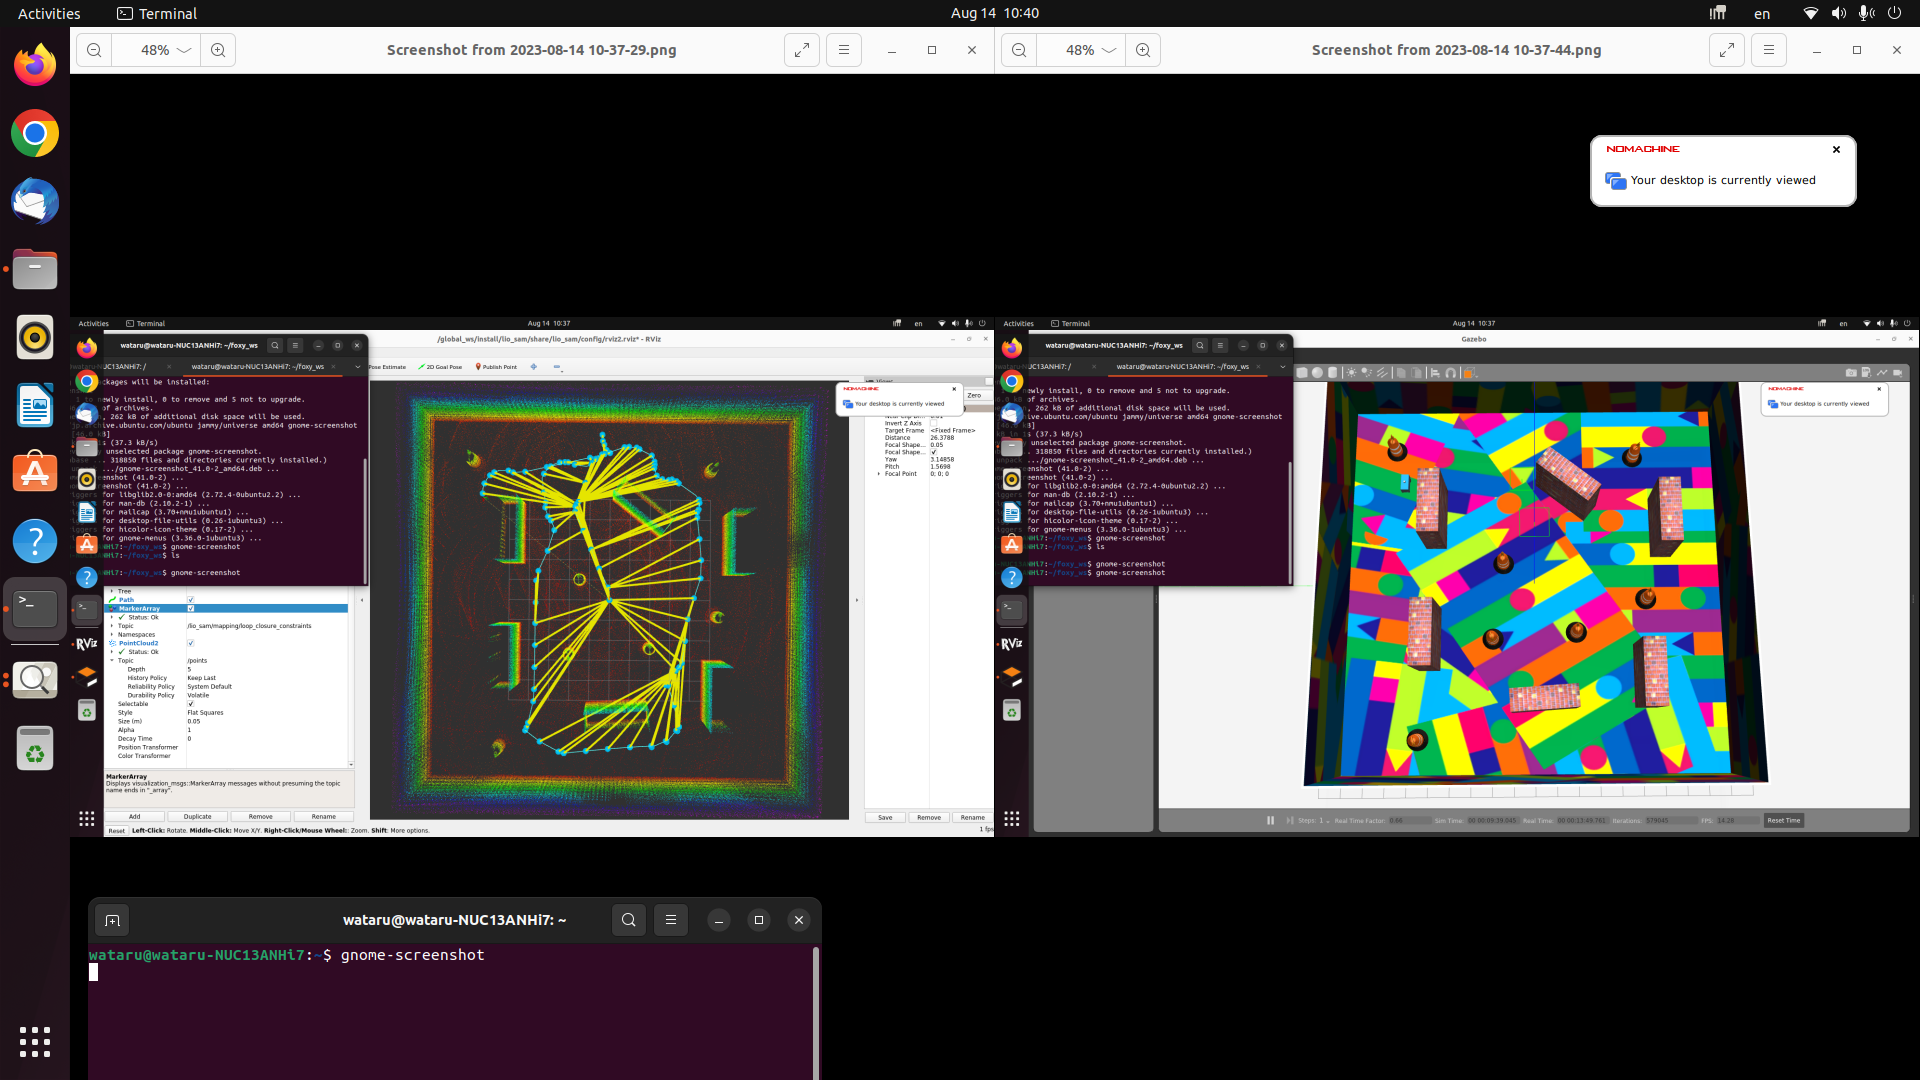Open the 'en' input source menu
Image resolution: width=1920 pixels, height=1080 pixels.
click(1762, 13)
